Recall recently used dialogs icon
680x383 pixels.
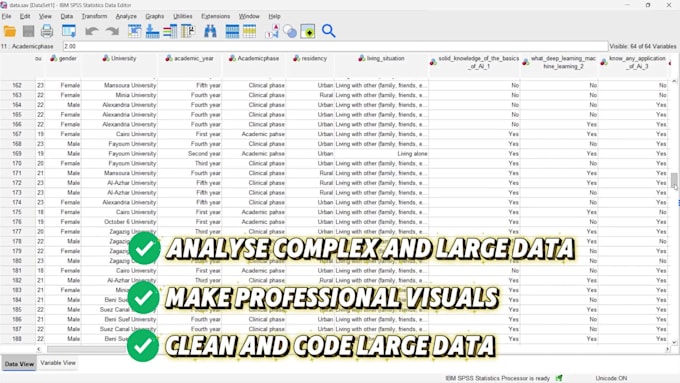(69, 31)
